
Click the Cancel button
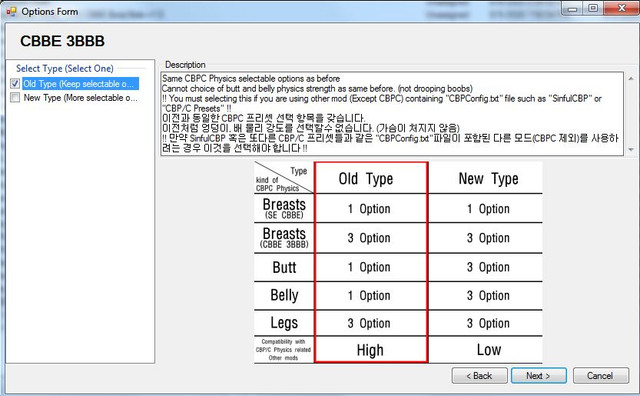(600, 376)
